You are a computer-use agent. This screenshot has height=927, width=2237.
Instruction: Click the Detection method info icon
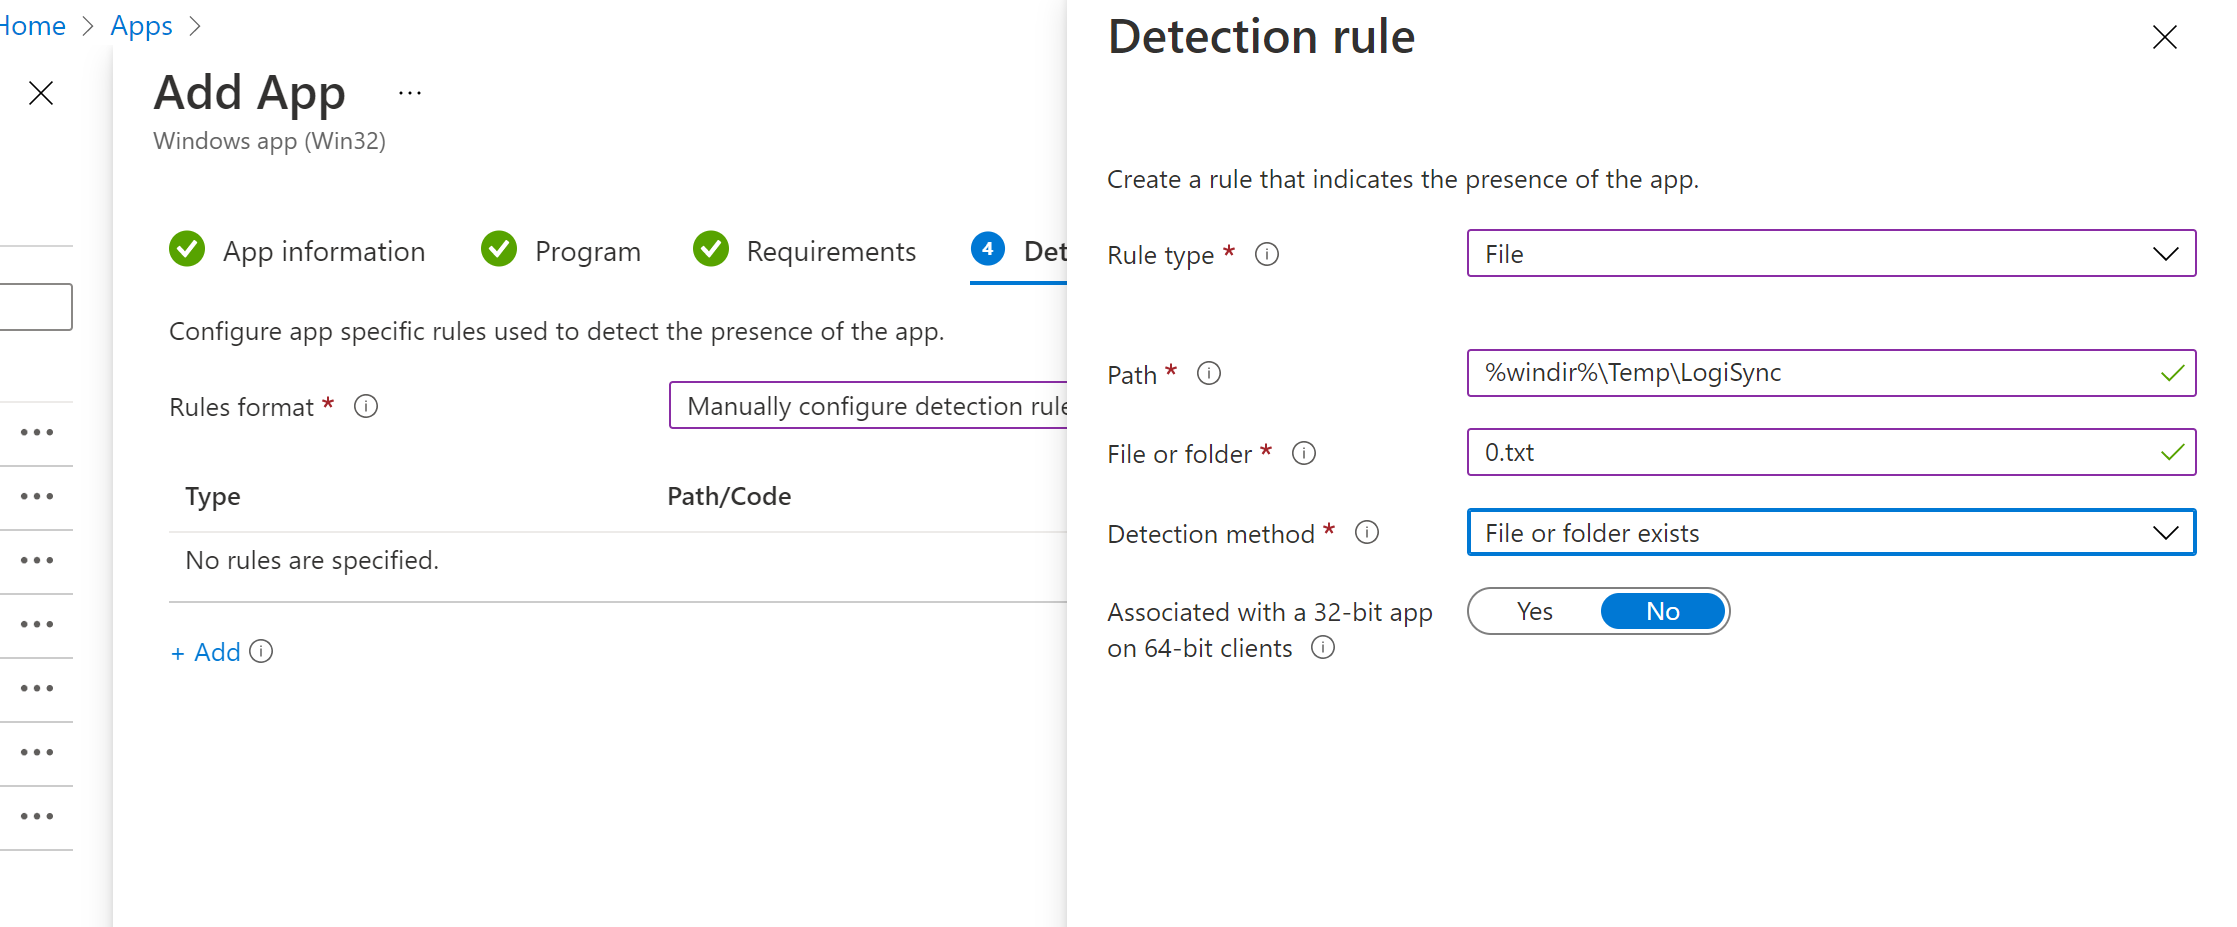coord(1366,533)
